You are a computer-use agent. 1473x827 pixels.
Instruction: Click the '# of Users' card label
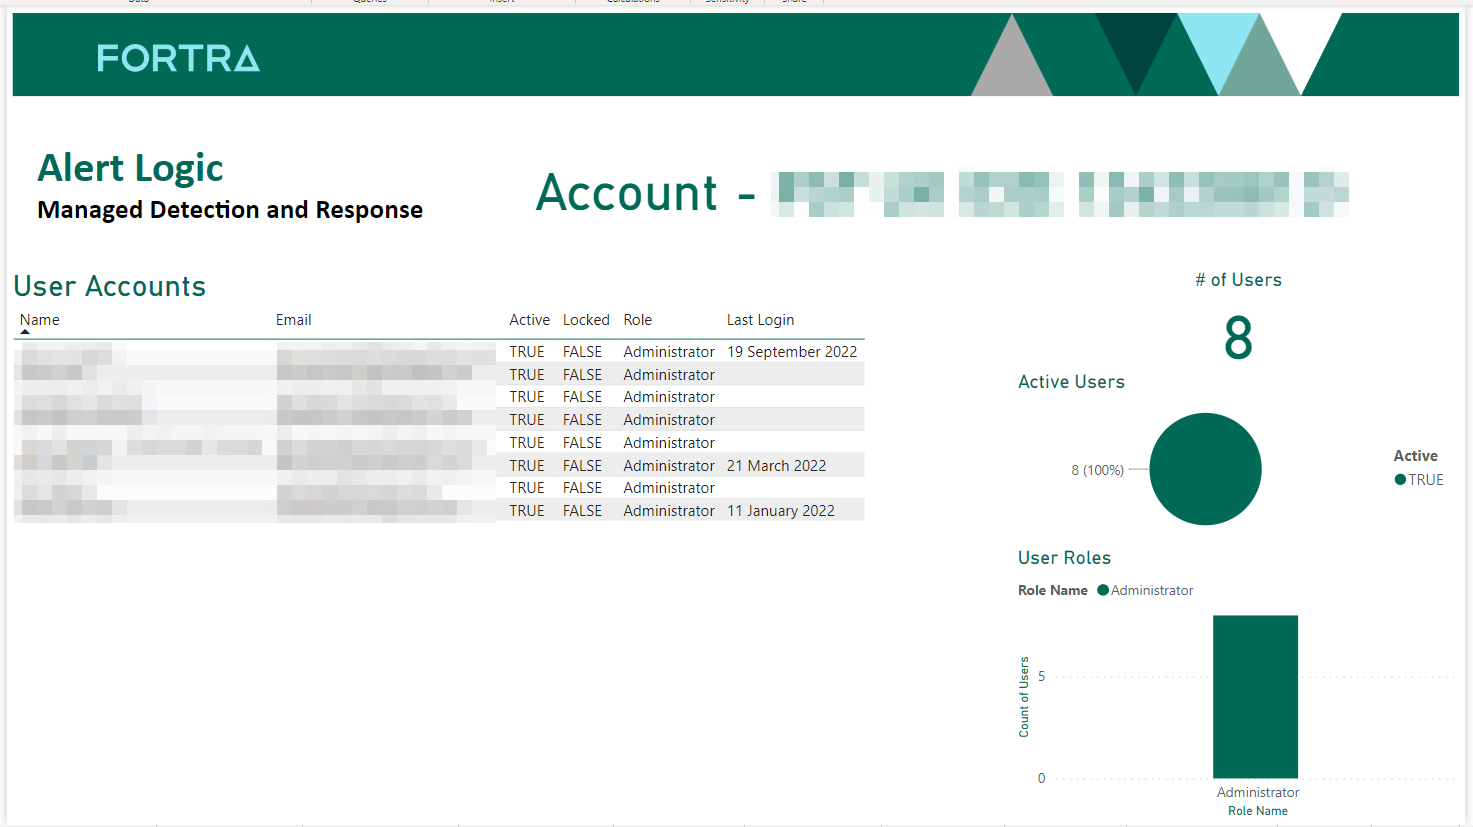tap(1238, 280)
